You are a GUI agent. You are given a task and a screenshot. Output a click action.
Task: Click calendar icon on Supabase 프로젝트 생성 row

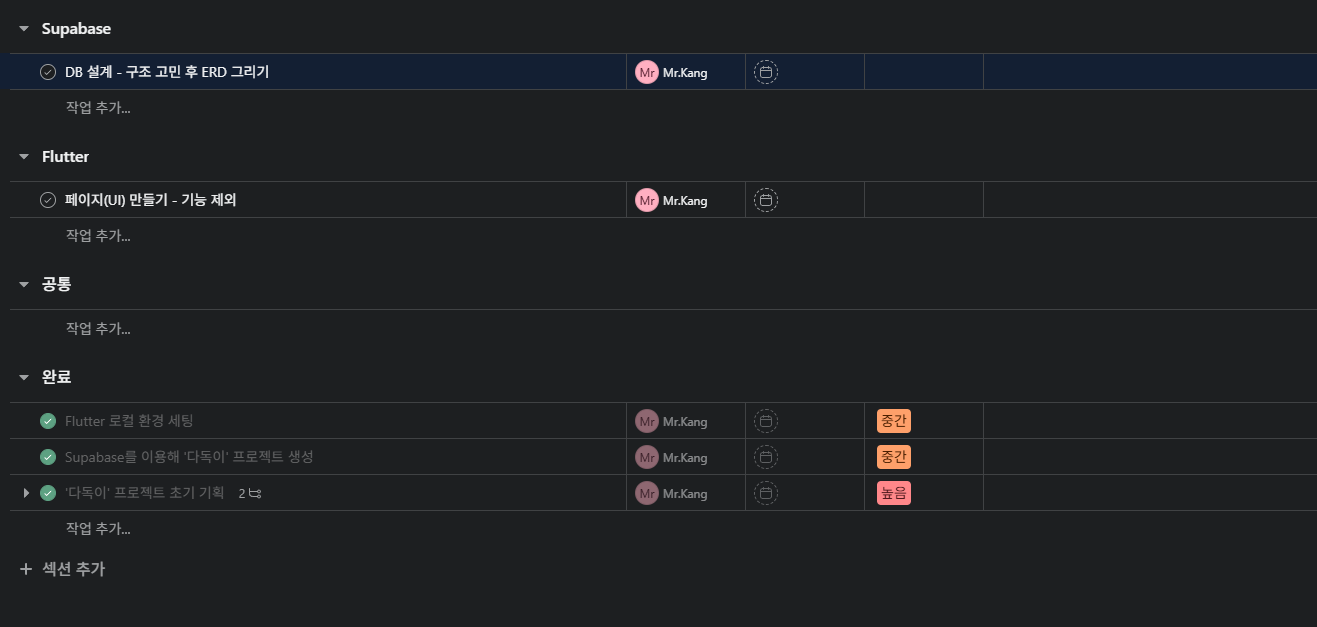click(765, 457)
